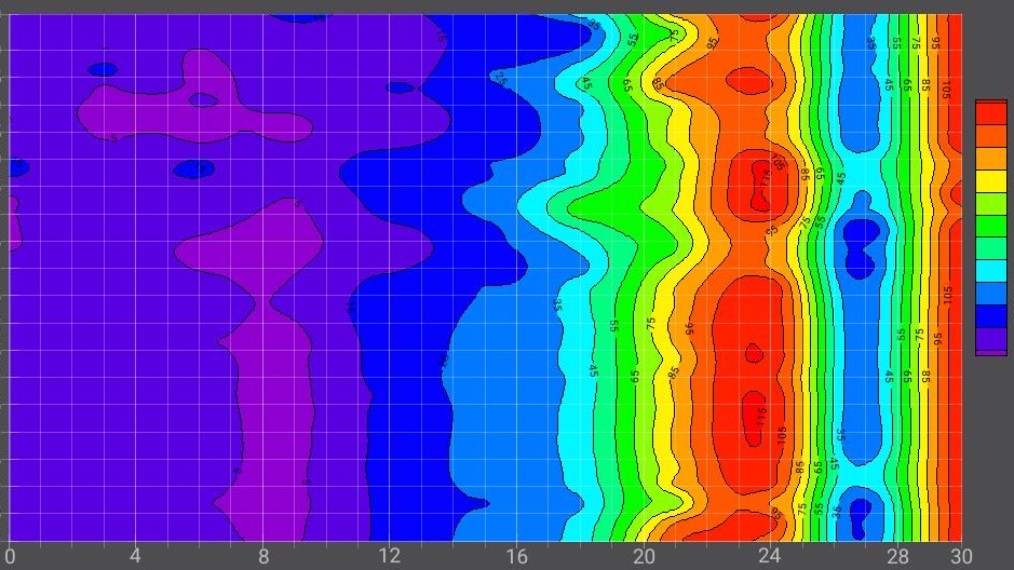The image size is (1014, 570).
Task: Click x-axis tick label 30
Action: pos(961,556)
